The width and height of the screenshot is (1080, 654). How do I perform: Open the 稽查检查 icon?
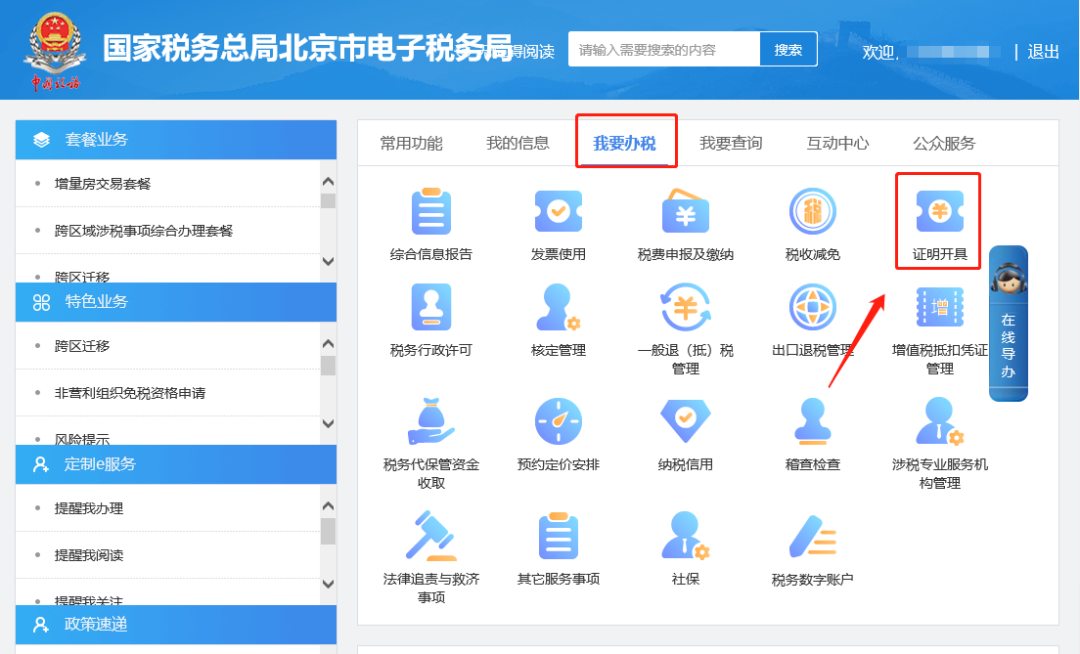click(x=813, y=421)
